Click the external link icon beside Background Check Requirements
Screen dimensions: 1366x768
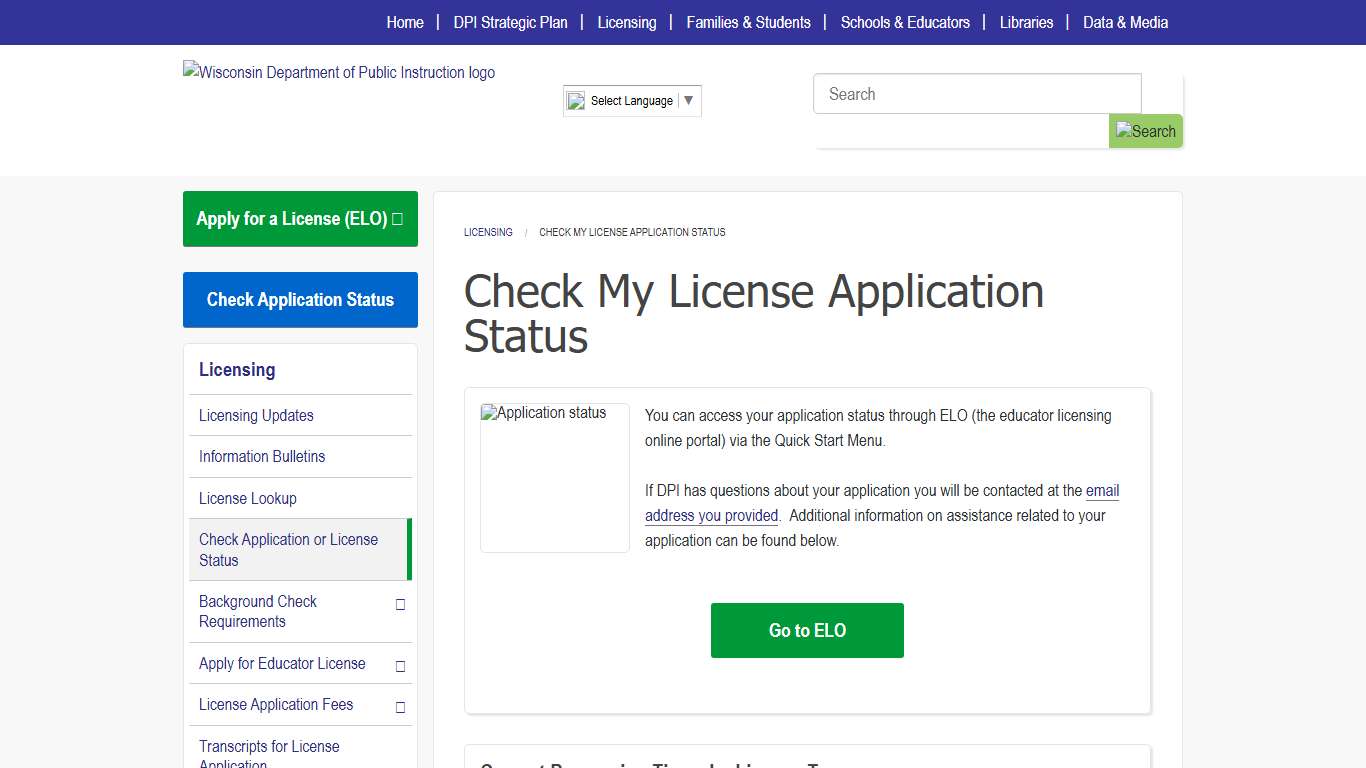click(x=399, y=604)
